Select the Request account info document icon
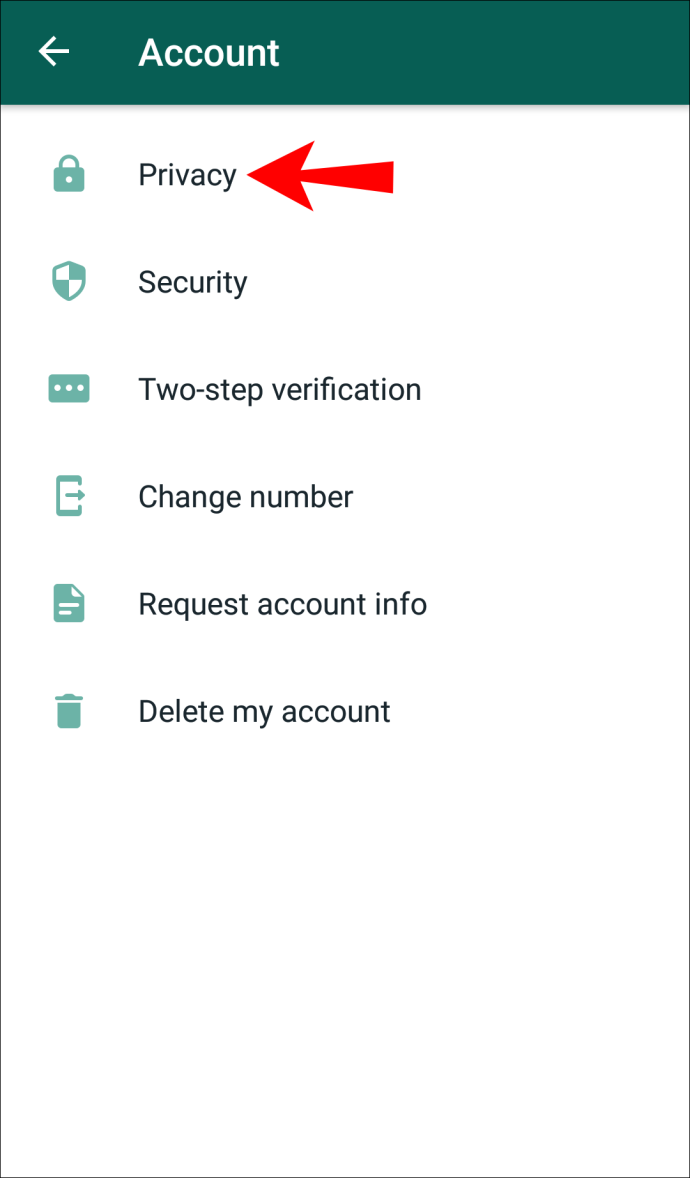 [69, 604]
